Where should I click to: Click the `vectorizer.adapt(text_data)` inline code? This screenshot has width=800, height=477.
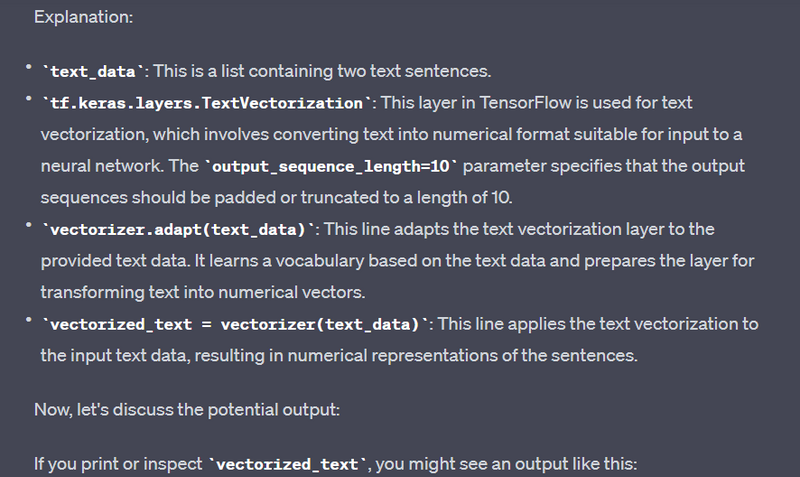point(176,229)
